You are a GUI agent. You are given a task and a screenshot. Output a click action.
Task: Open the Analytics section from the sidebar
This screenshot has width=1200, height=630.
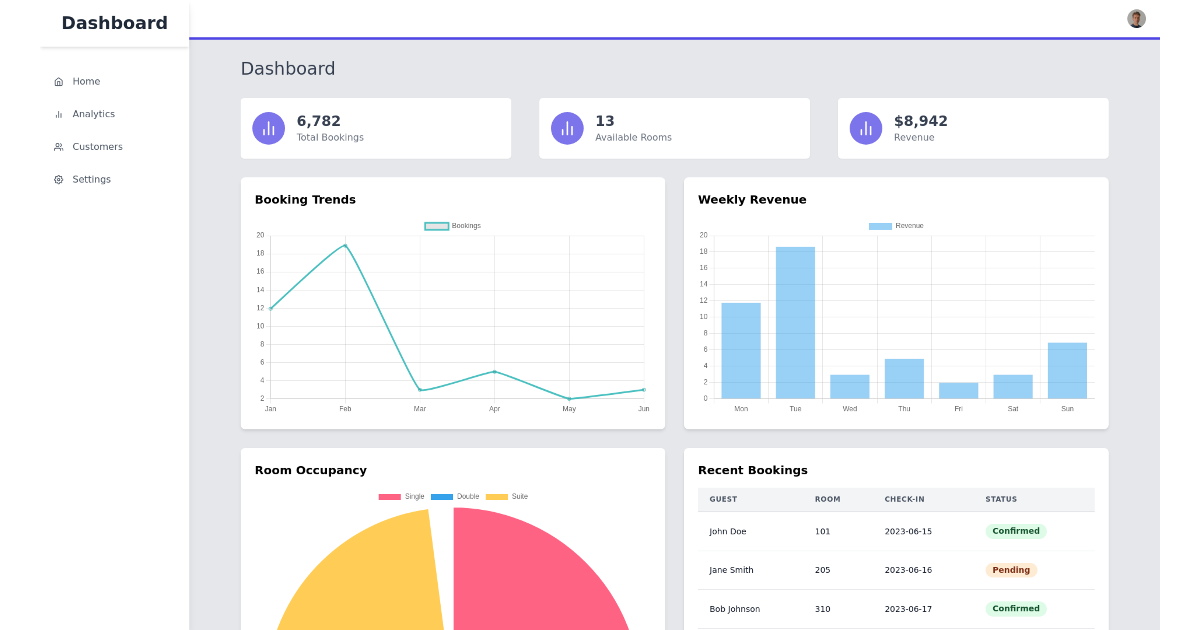[x=58, y=114]
